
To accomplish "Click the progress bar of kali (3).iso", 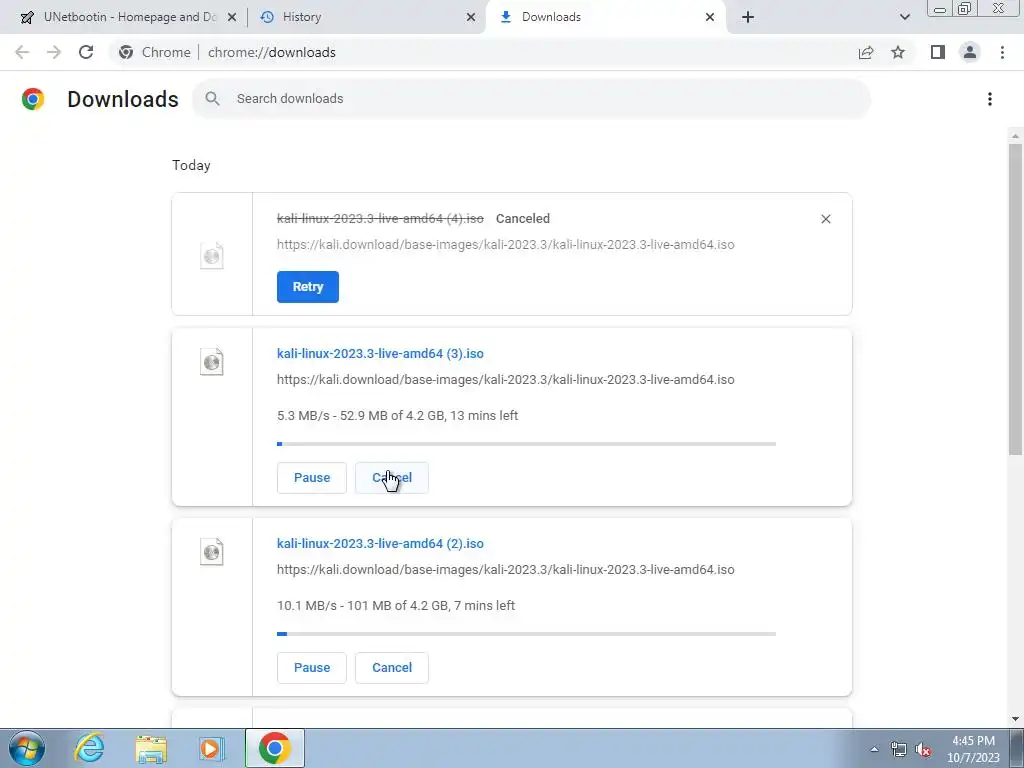I will (x=526, y=443).
